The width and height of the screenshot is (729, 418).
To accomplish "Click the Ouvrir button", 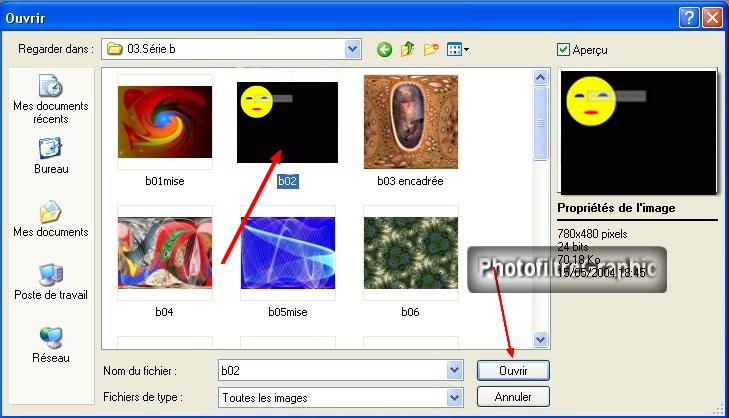I will [513, 370].
